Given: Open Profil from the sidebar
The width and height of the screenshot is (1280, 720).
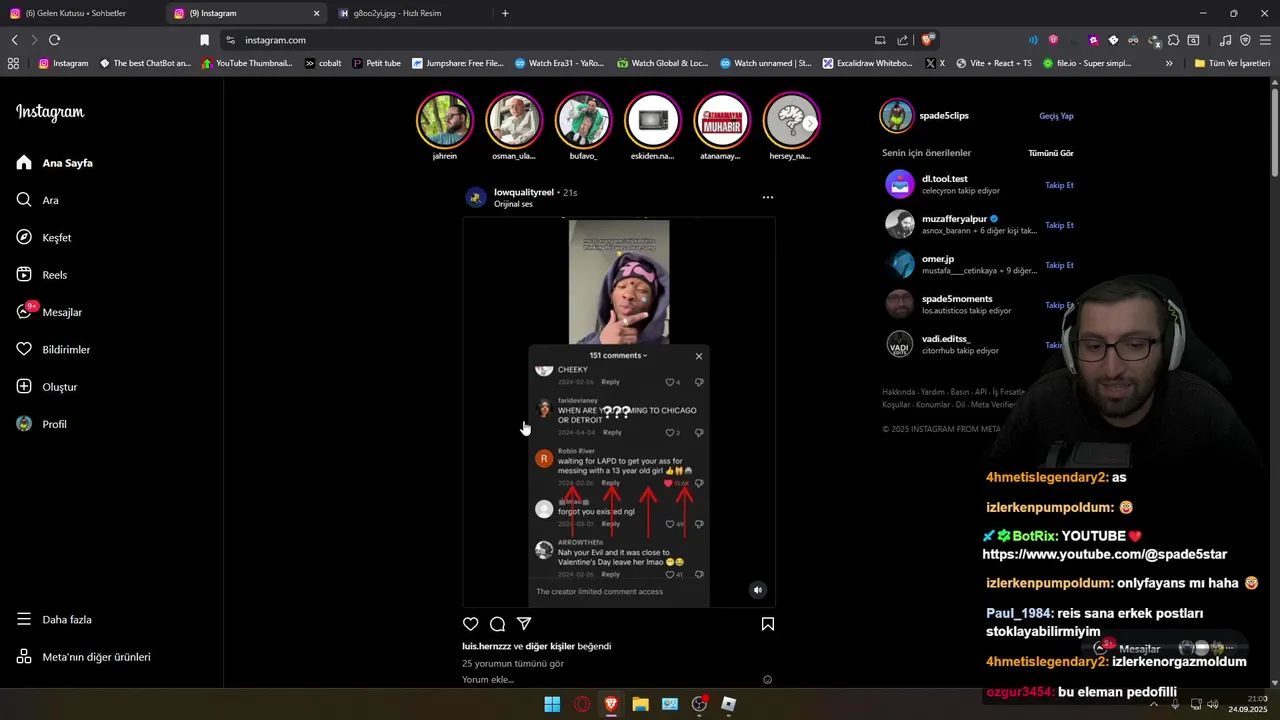Looking at the screenshot, I should click(41, 424).
